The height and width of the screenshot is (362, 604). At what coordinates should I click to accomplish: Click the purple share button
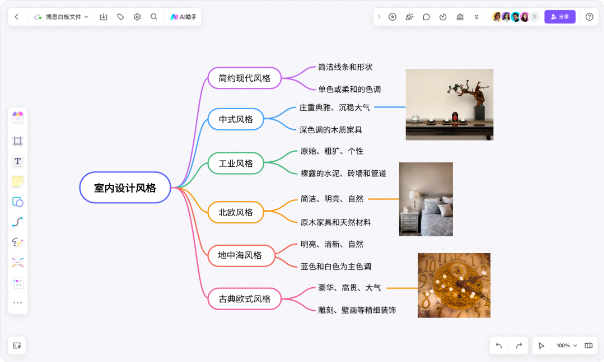(x=560, y=17)
